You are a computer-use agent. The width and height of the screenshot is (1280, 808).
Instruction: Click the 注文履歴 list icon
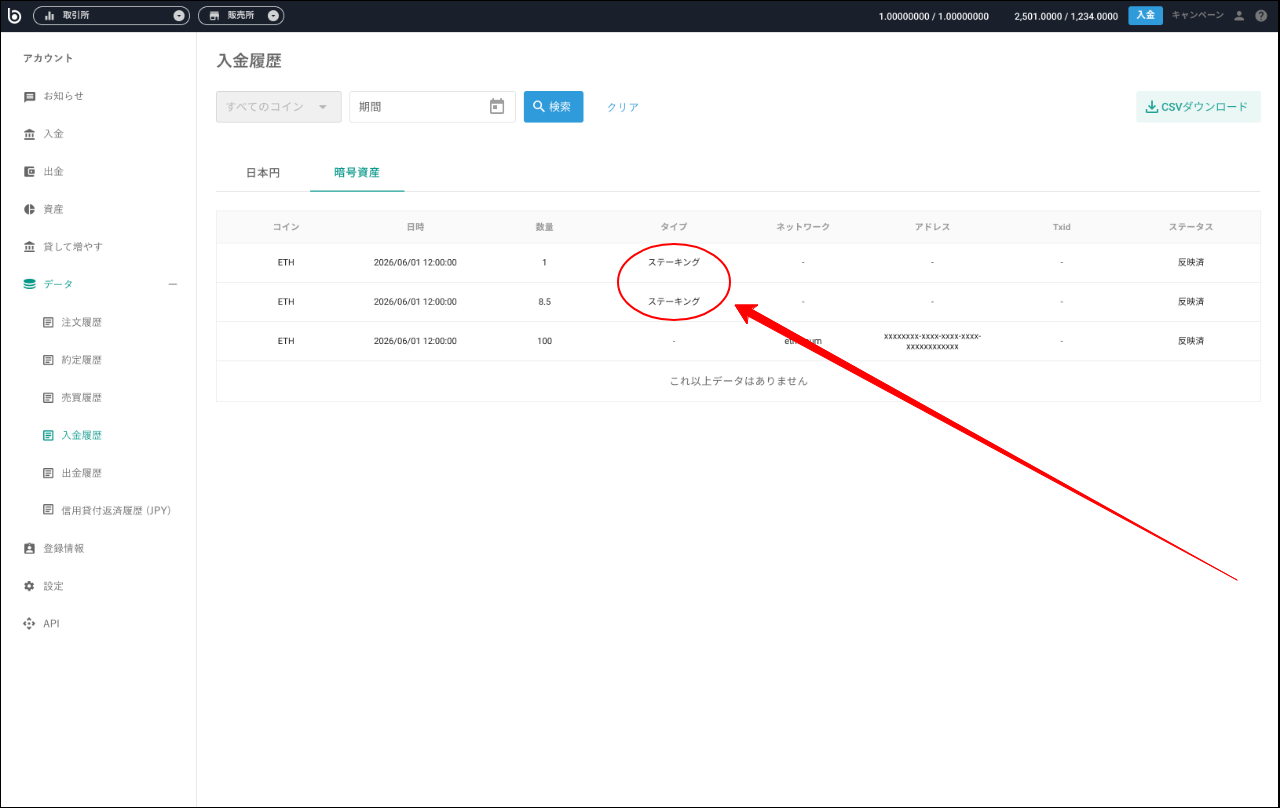pyautogui.click(x=48, y=322)
